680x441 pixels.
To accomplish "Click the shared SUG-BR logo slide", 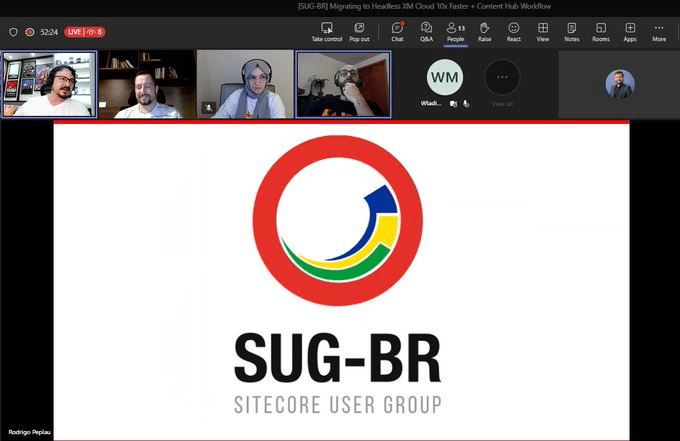I will tap(341, 280).
